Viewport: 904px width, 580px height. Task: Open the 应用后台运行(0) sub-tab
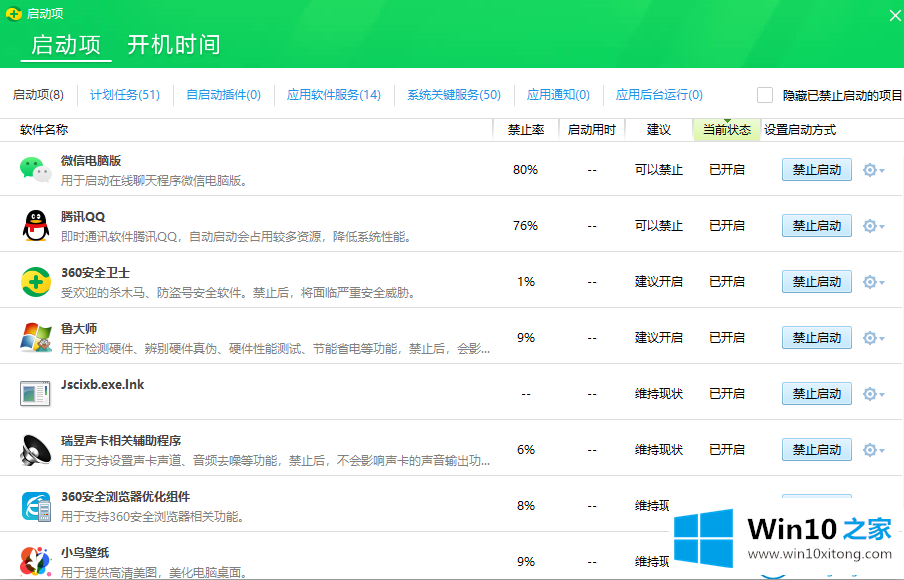[x=659, y=95]
